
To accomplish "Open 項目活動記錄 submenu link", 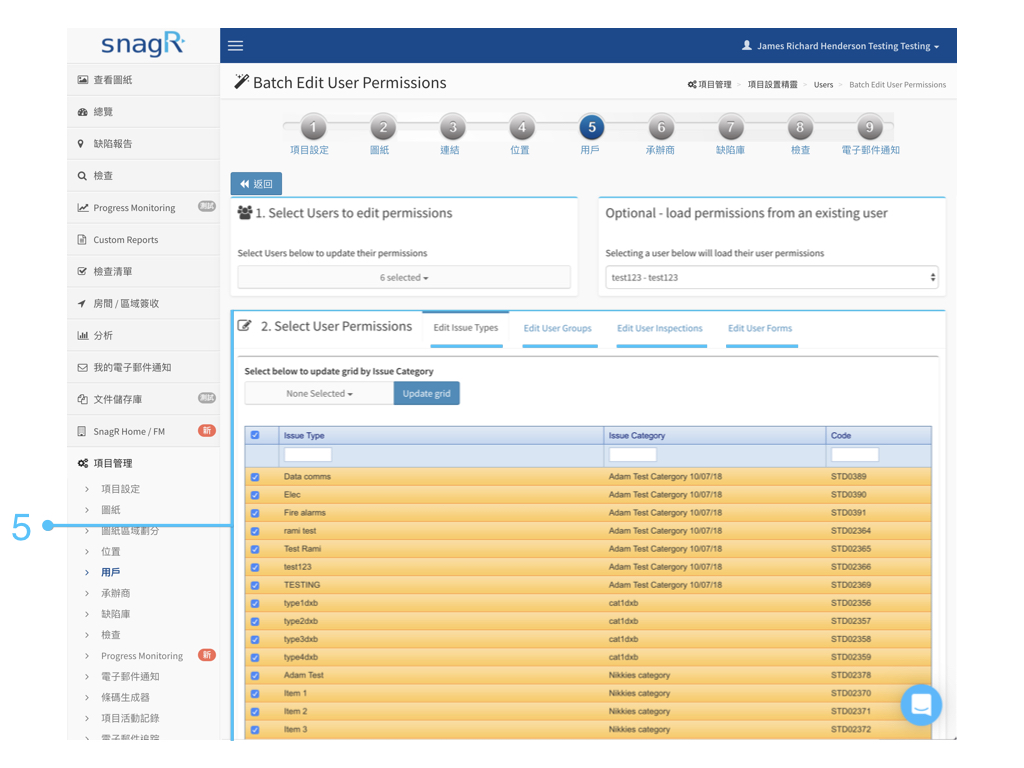I will click(x=130, y=718).
